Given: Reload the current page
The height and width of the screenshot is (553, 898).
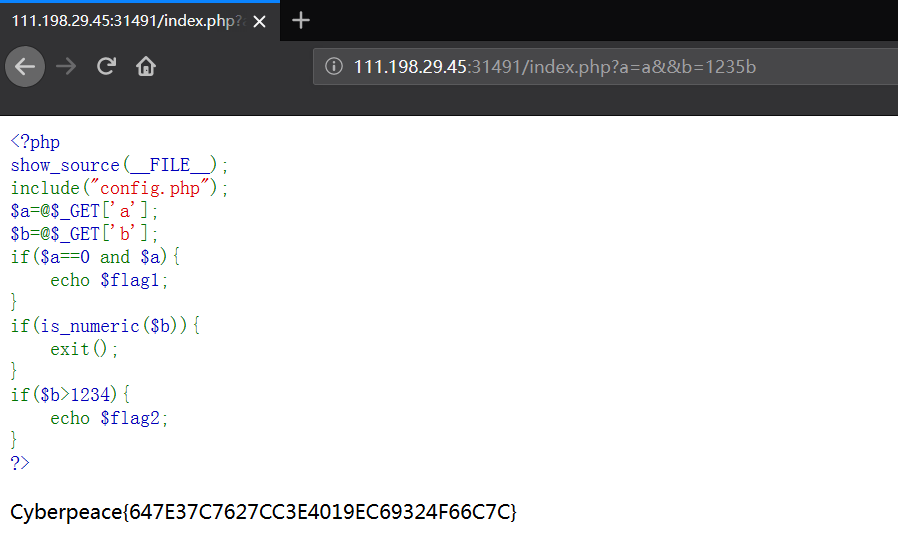Looking at the screenshot, I should click(107, 66).
